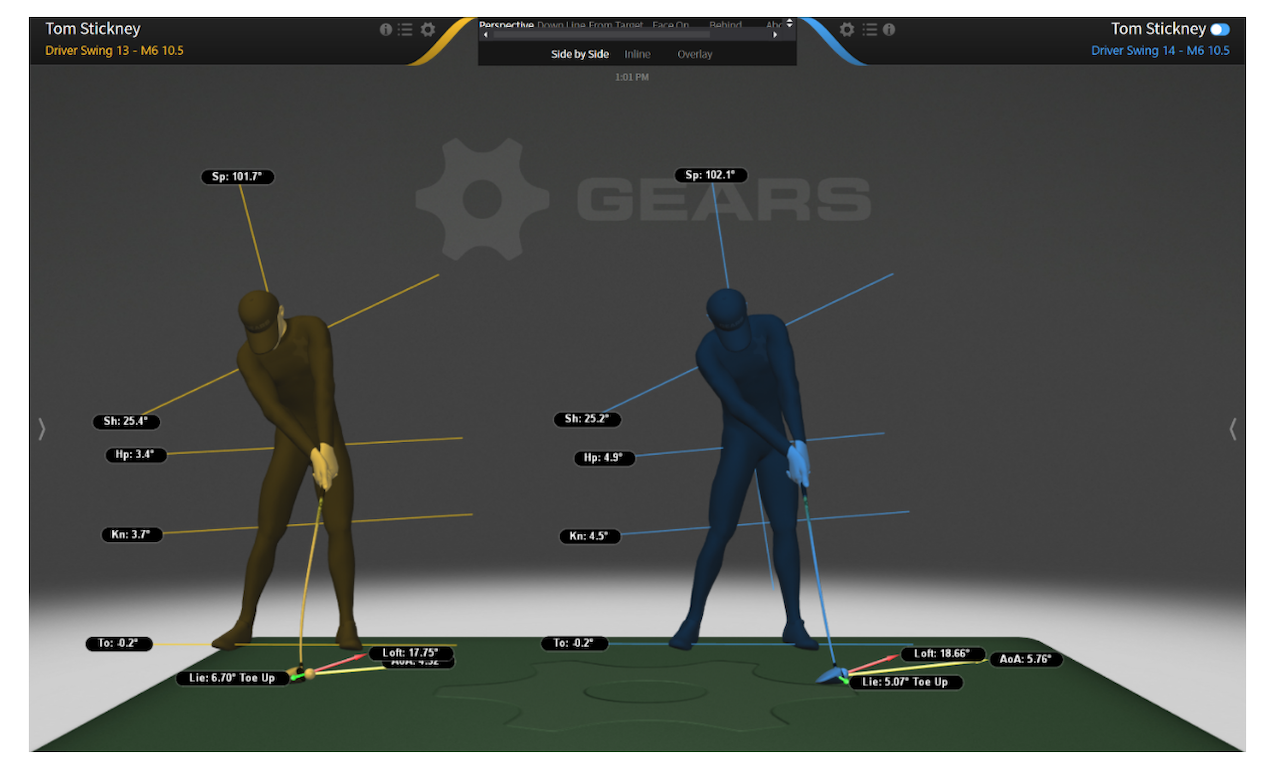Image resolution: width=1269 pixels, height=768 pixels.
Task: Click AoA: 5.76° label
Action: (x=1026, y=659)
